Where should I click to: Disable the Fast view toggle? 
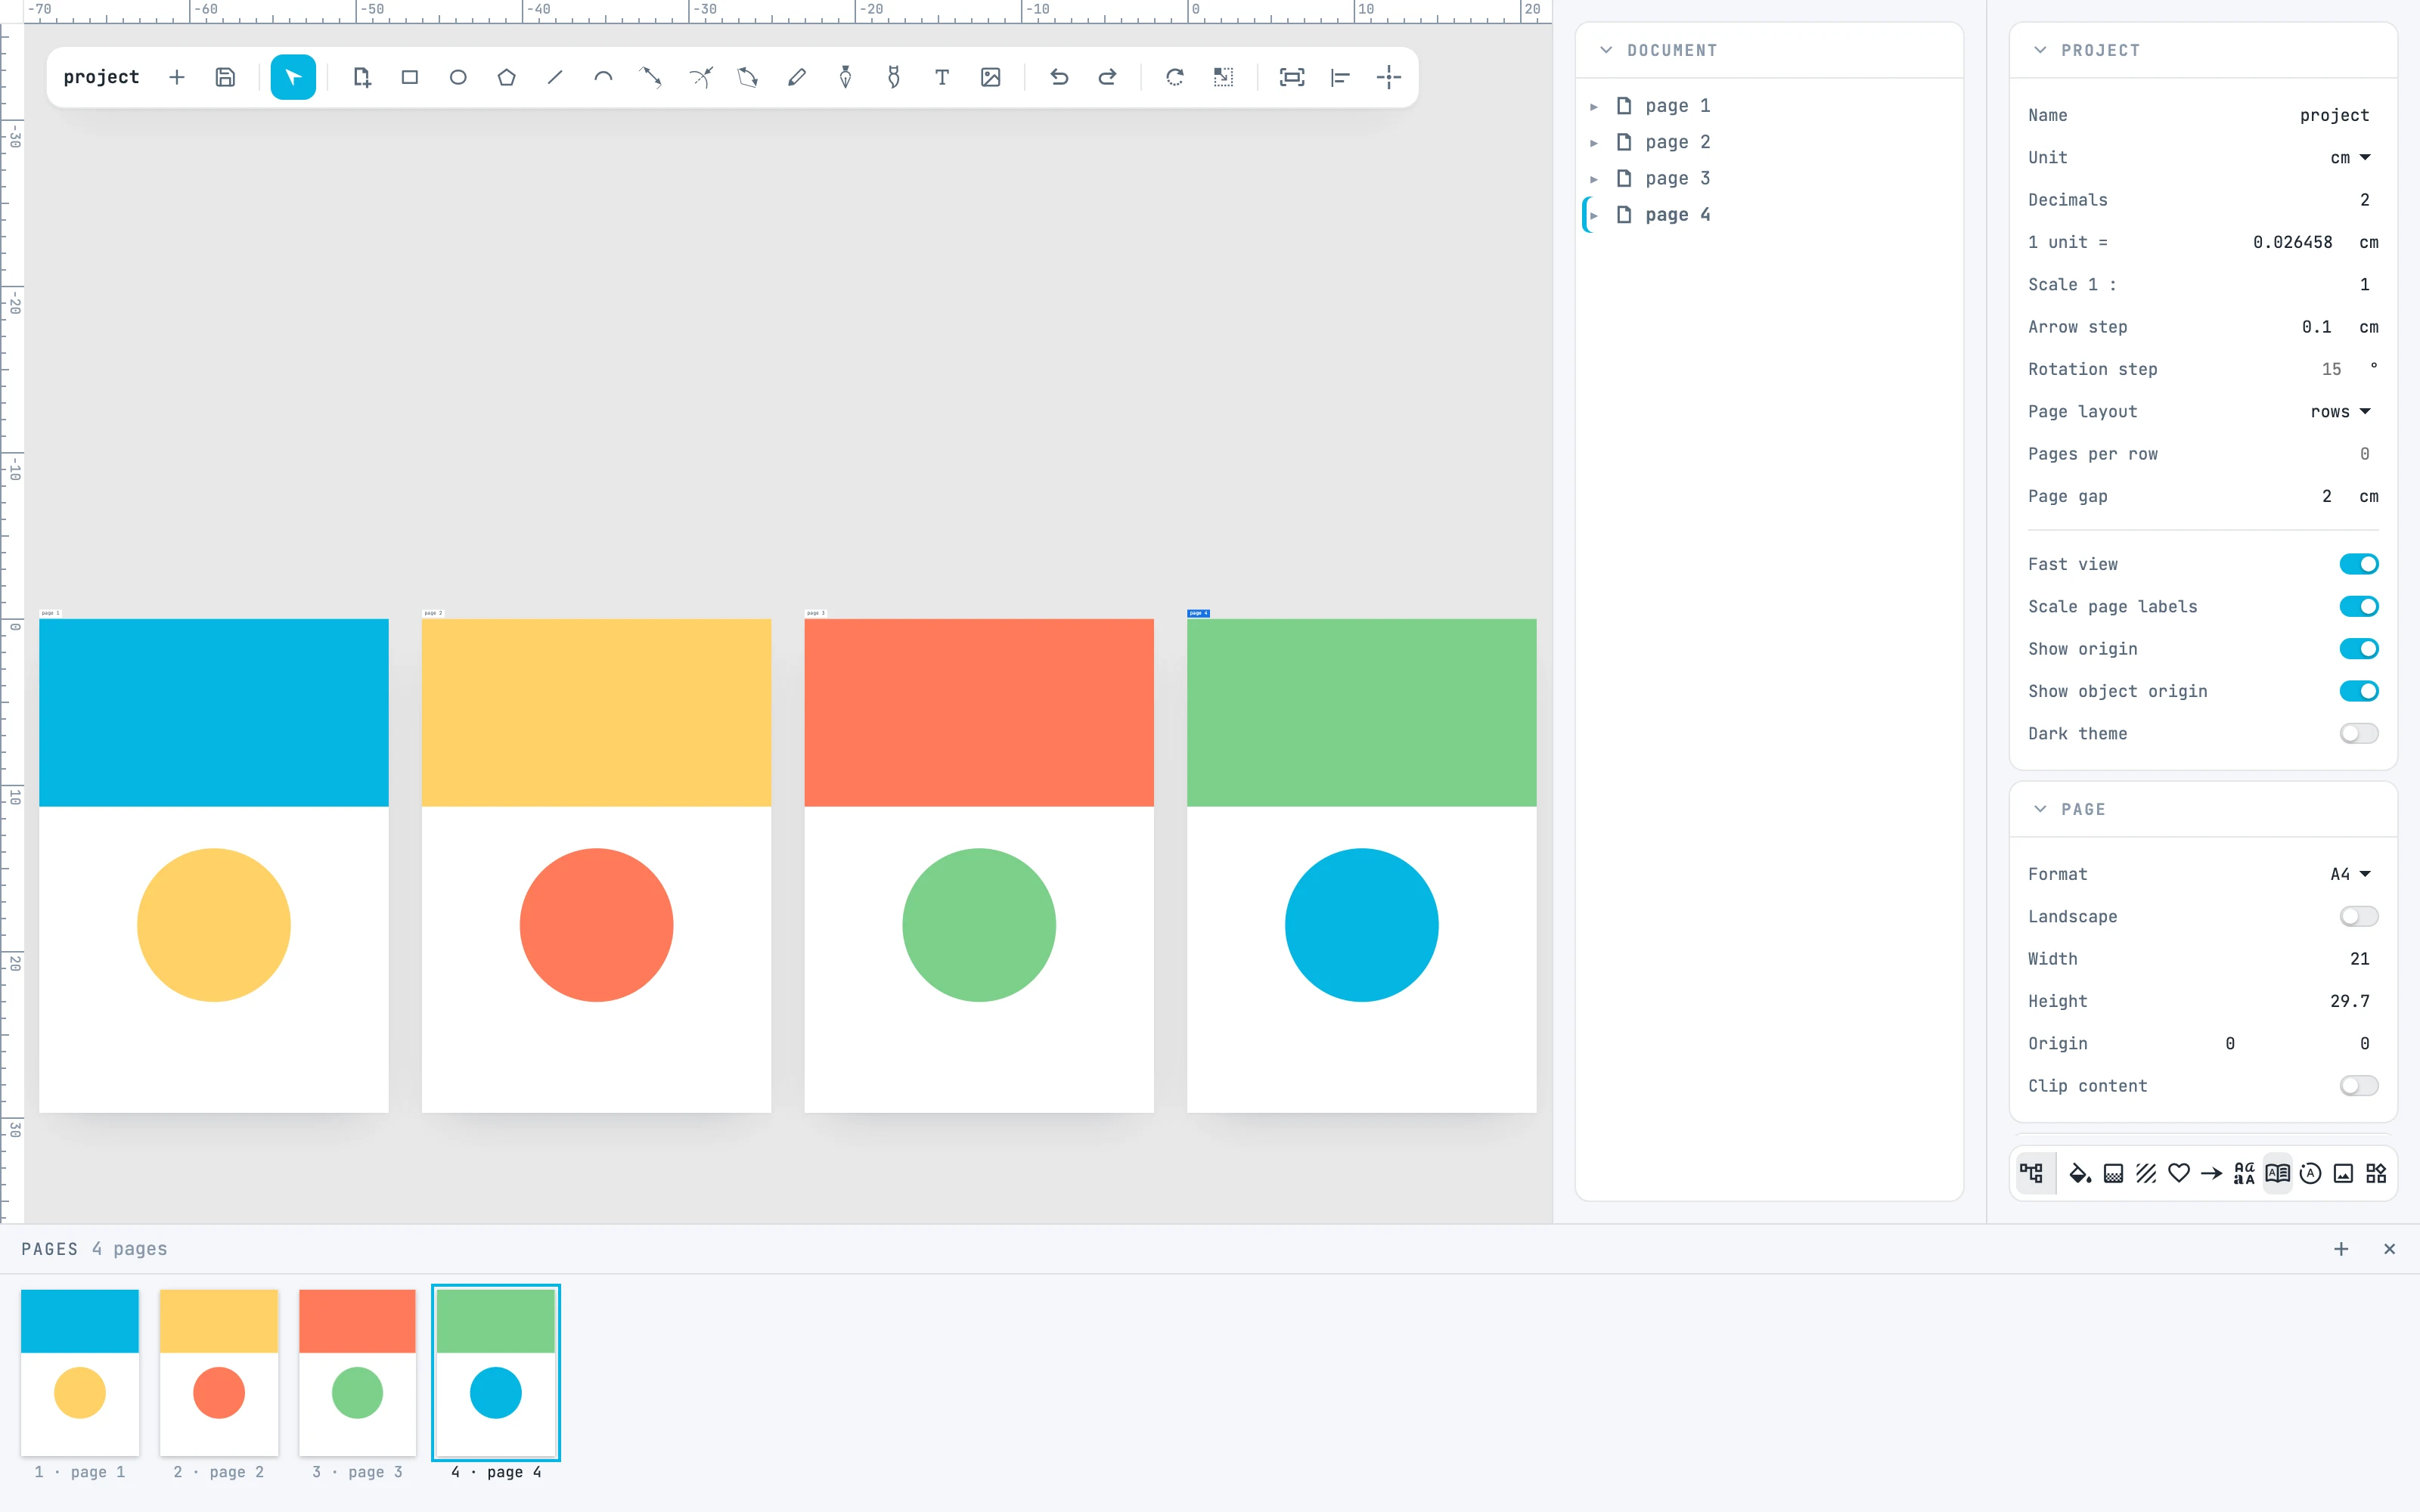pos(2359,564)
